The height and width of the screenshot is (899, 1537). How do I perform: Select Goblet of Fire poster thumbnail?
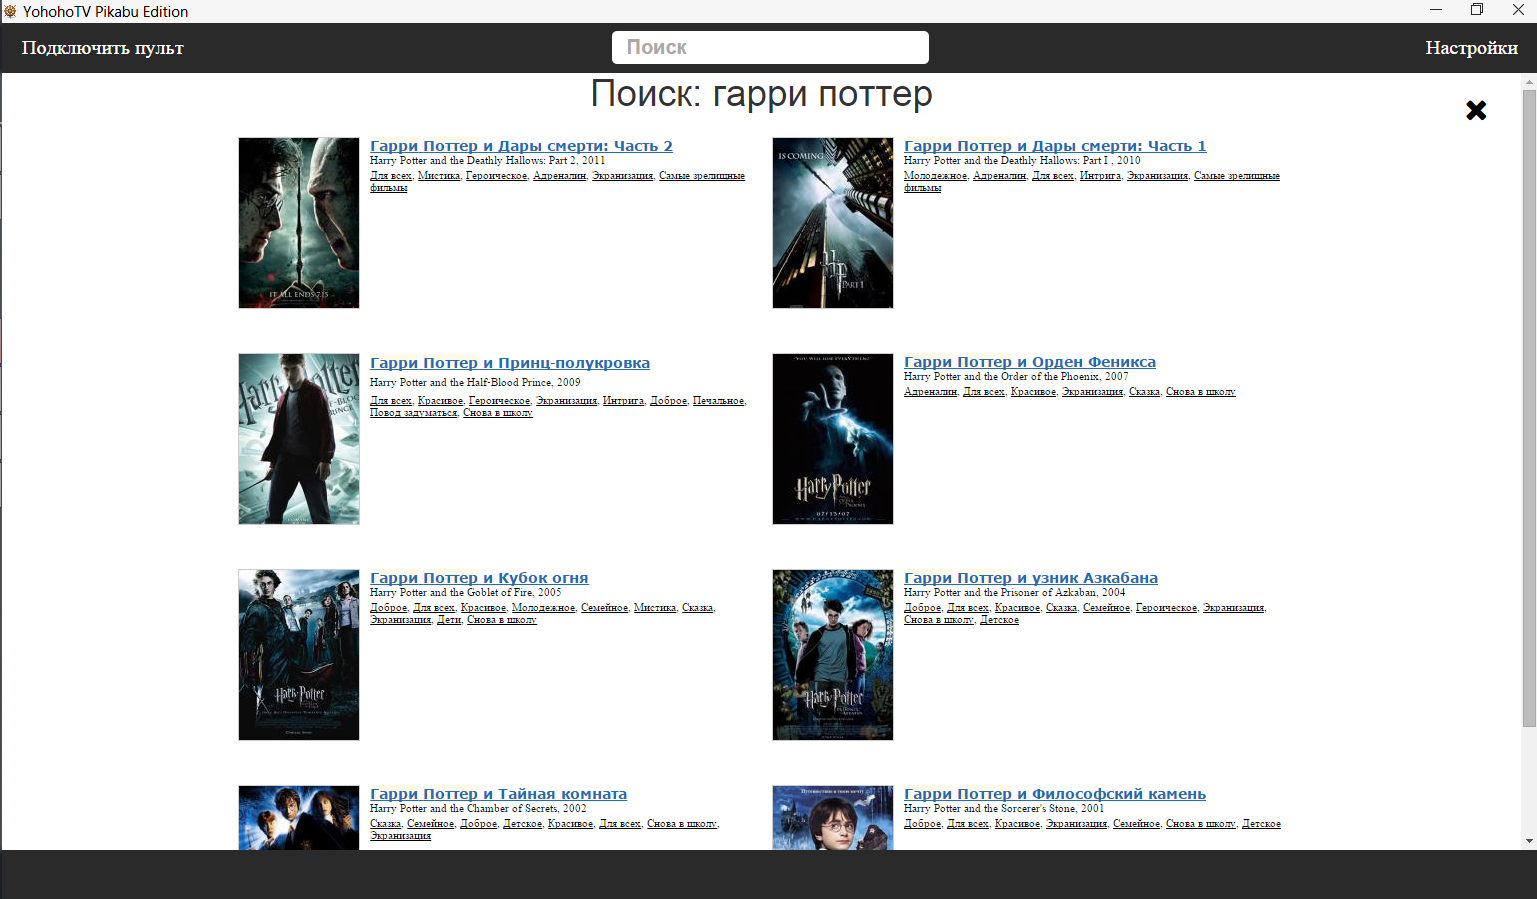click(299, 655)
